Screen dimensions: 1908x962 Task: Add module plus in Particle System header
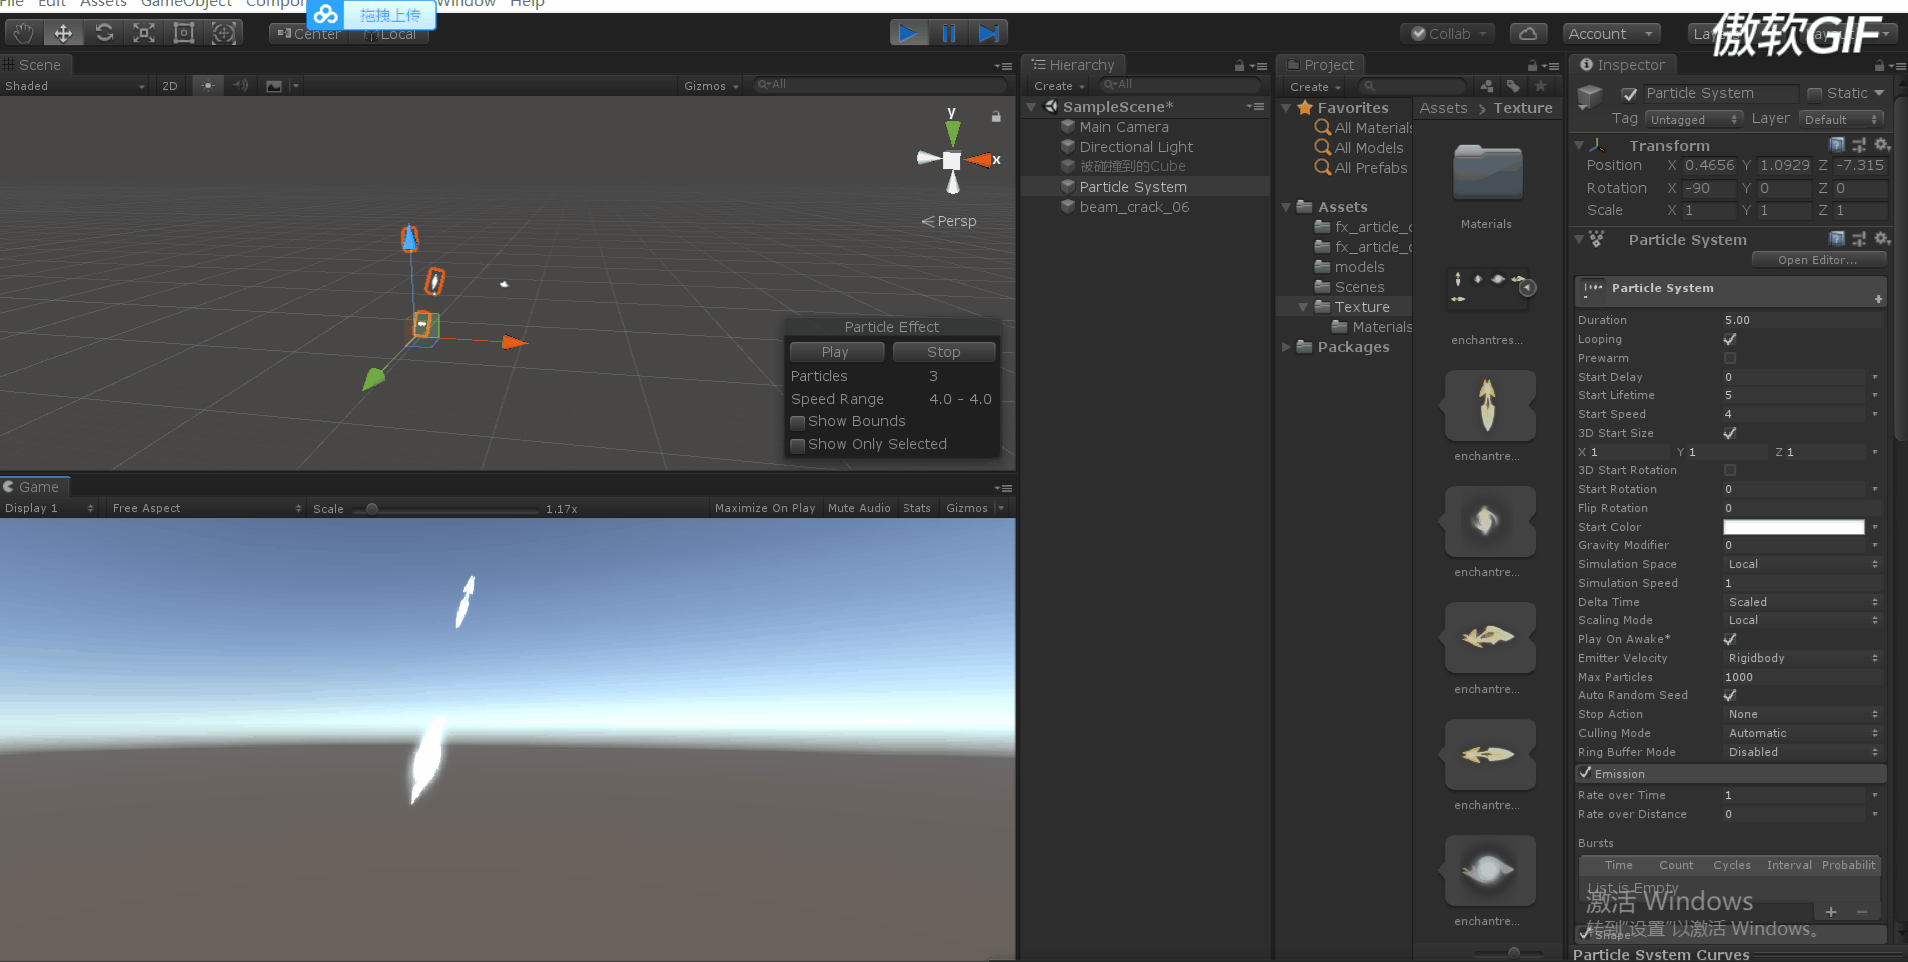coord(1878,299)
